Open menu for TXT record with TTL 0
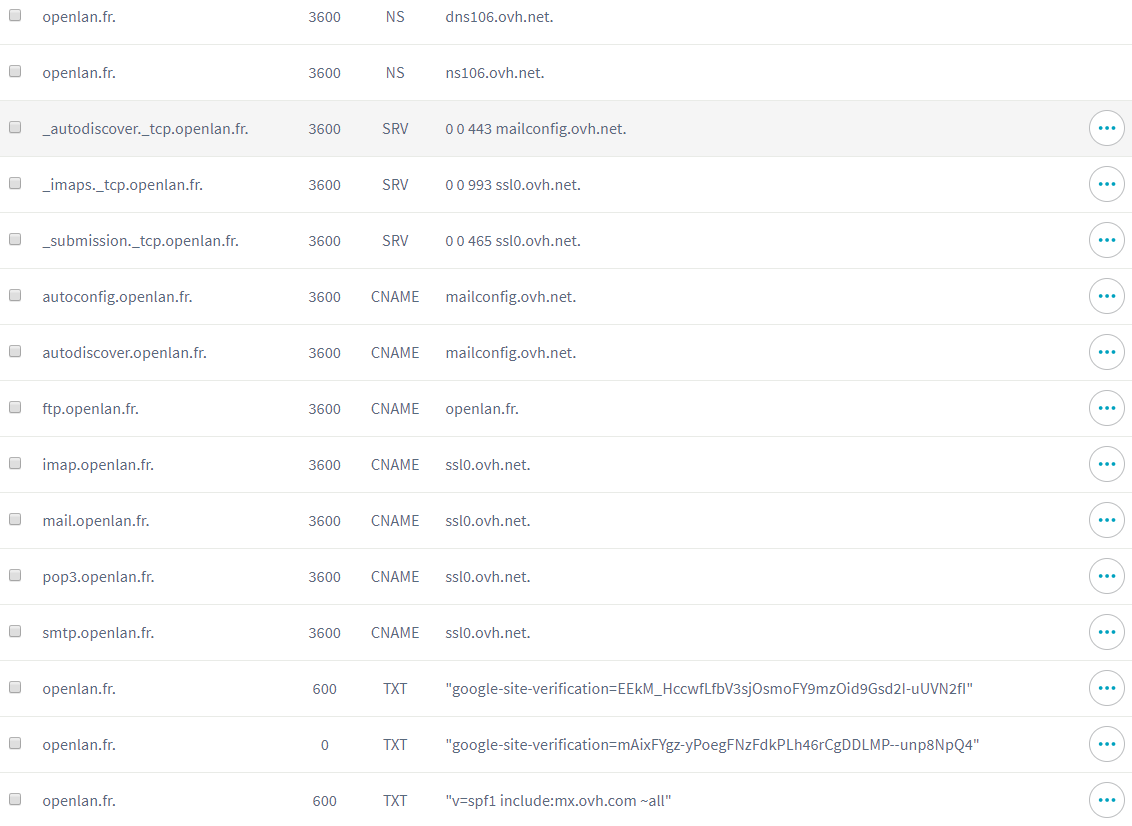Viewport: 1132px width, 826px height. [x=1106, y=745]
